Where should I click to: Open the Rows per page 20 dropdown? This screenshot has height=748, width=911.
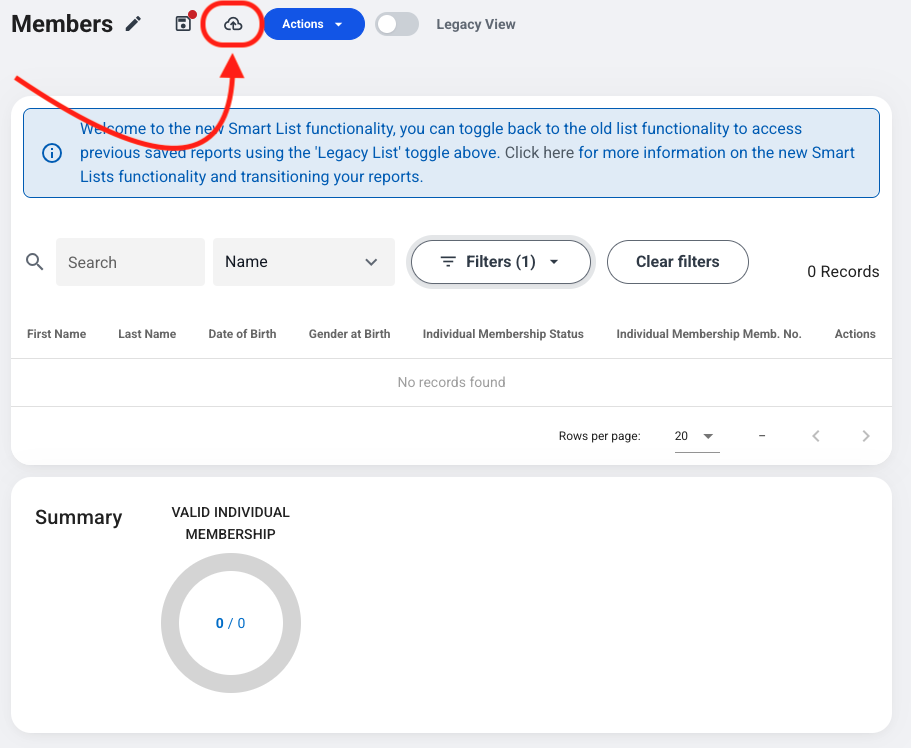pos(697,436)
